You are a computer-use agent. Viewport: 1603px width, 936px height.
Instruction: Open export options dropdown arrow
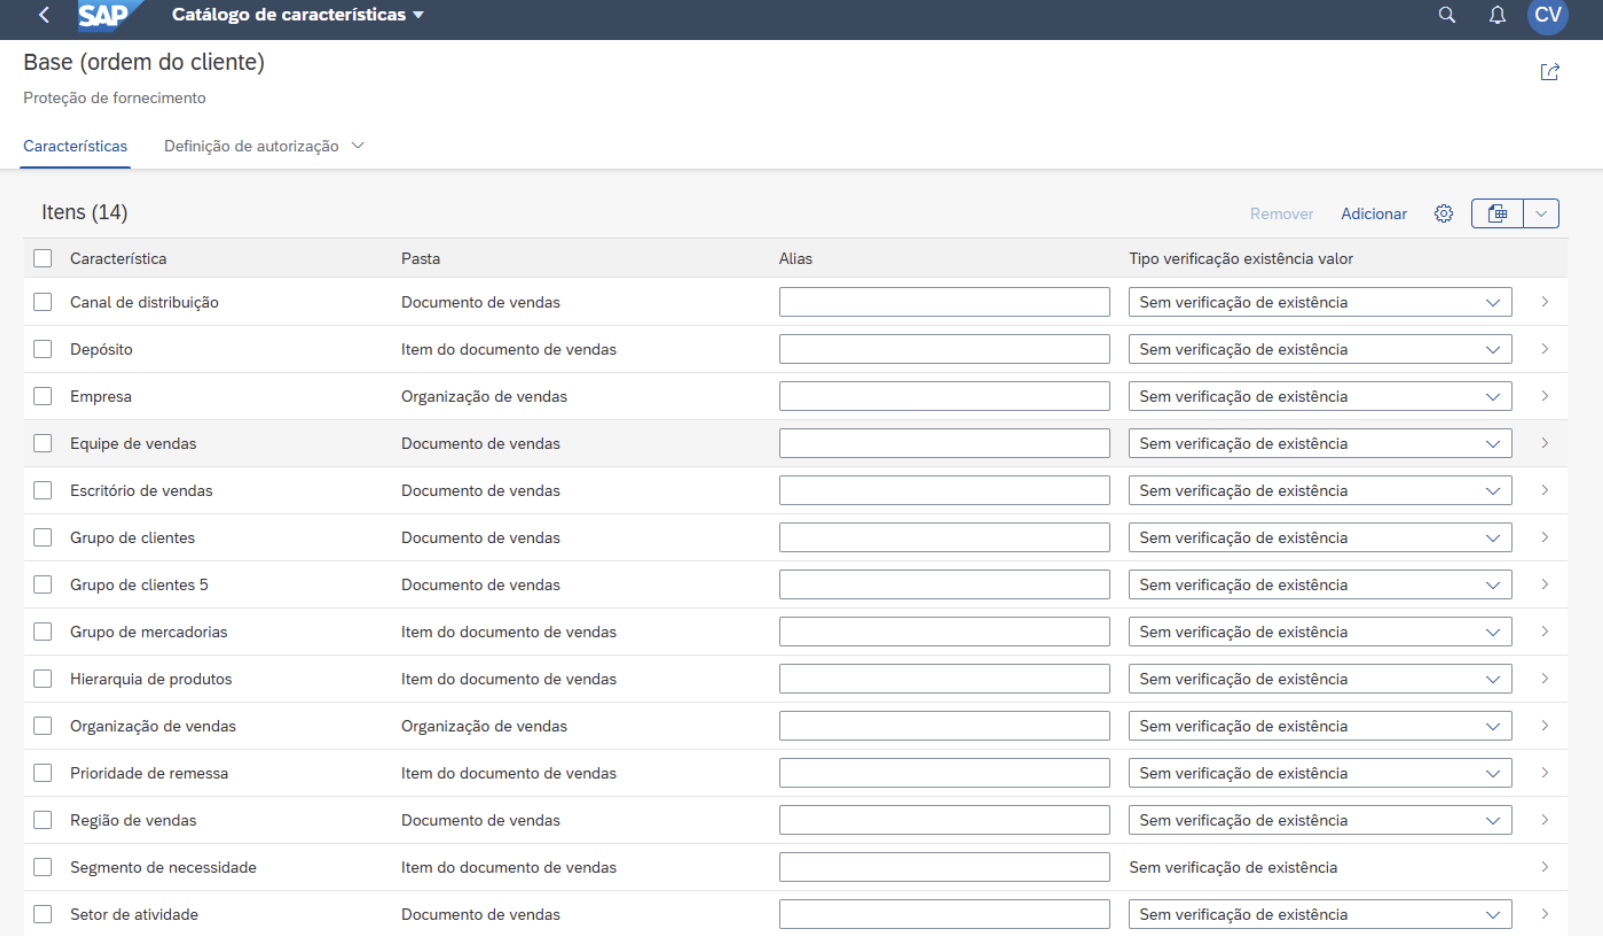[1541, 213]
